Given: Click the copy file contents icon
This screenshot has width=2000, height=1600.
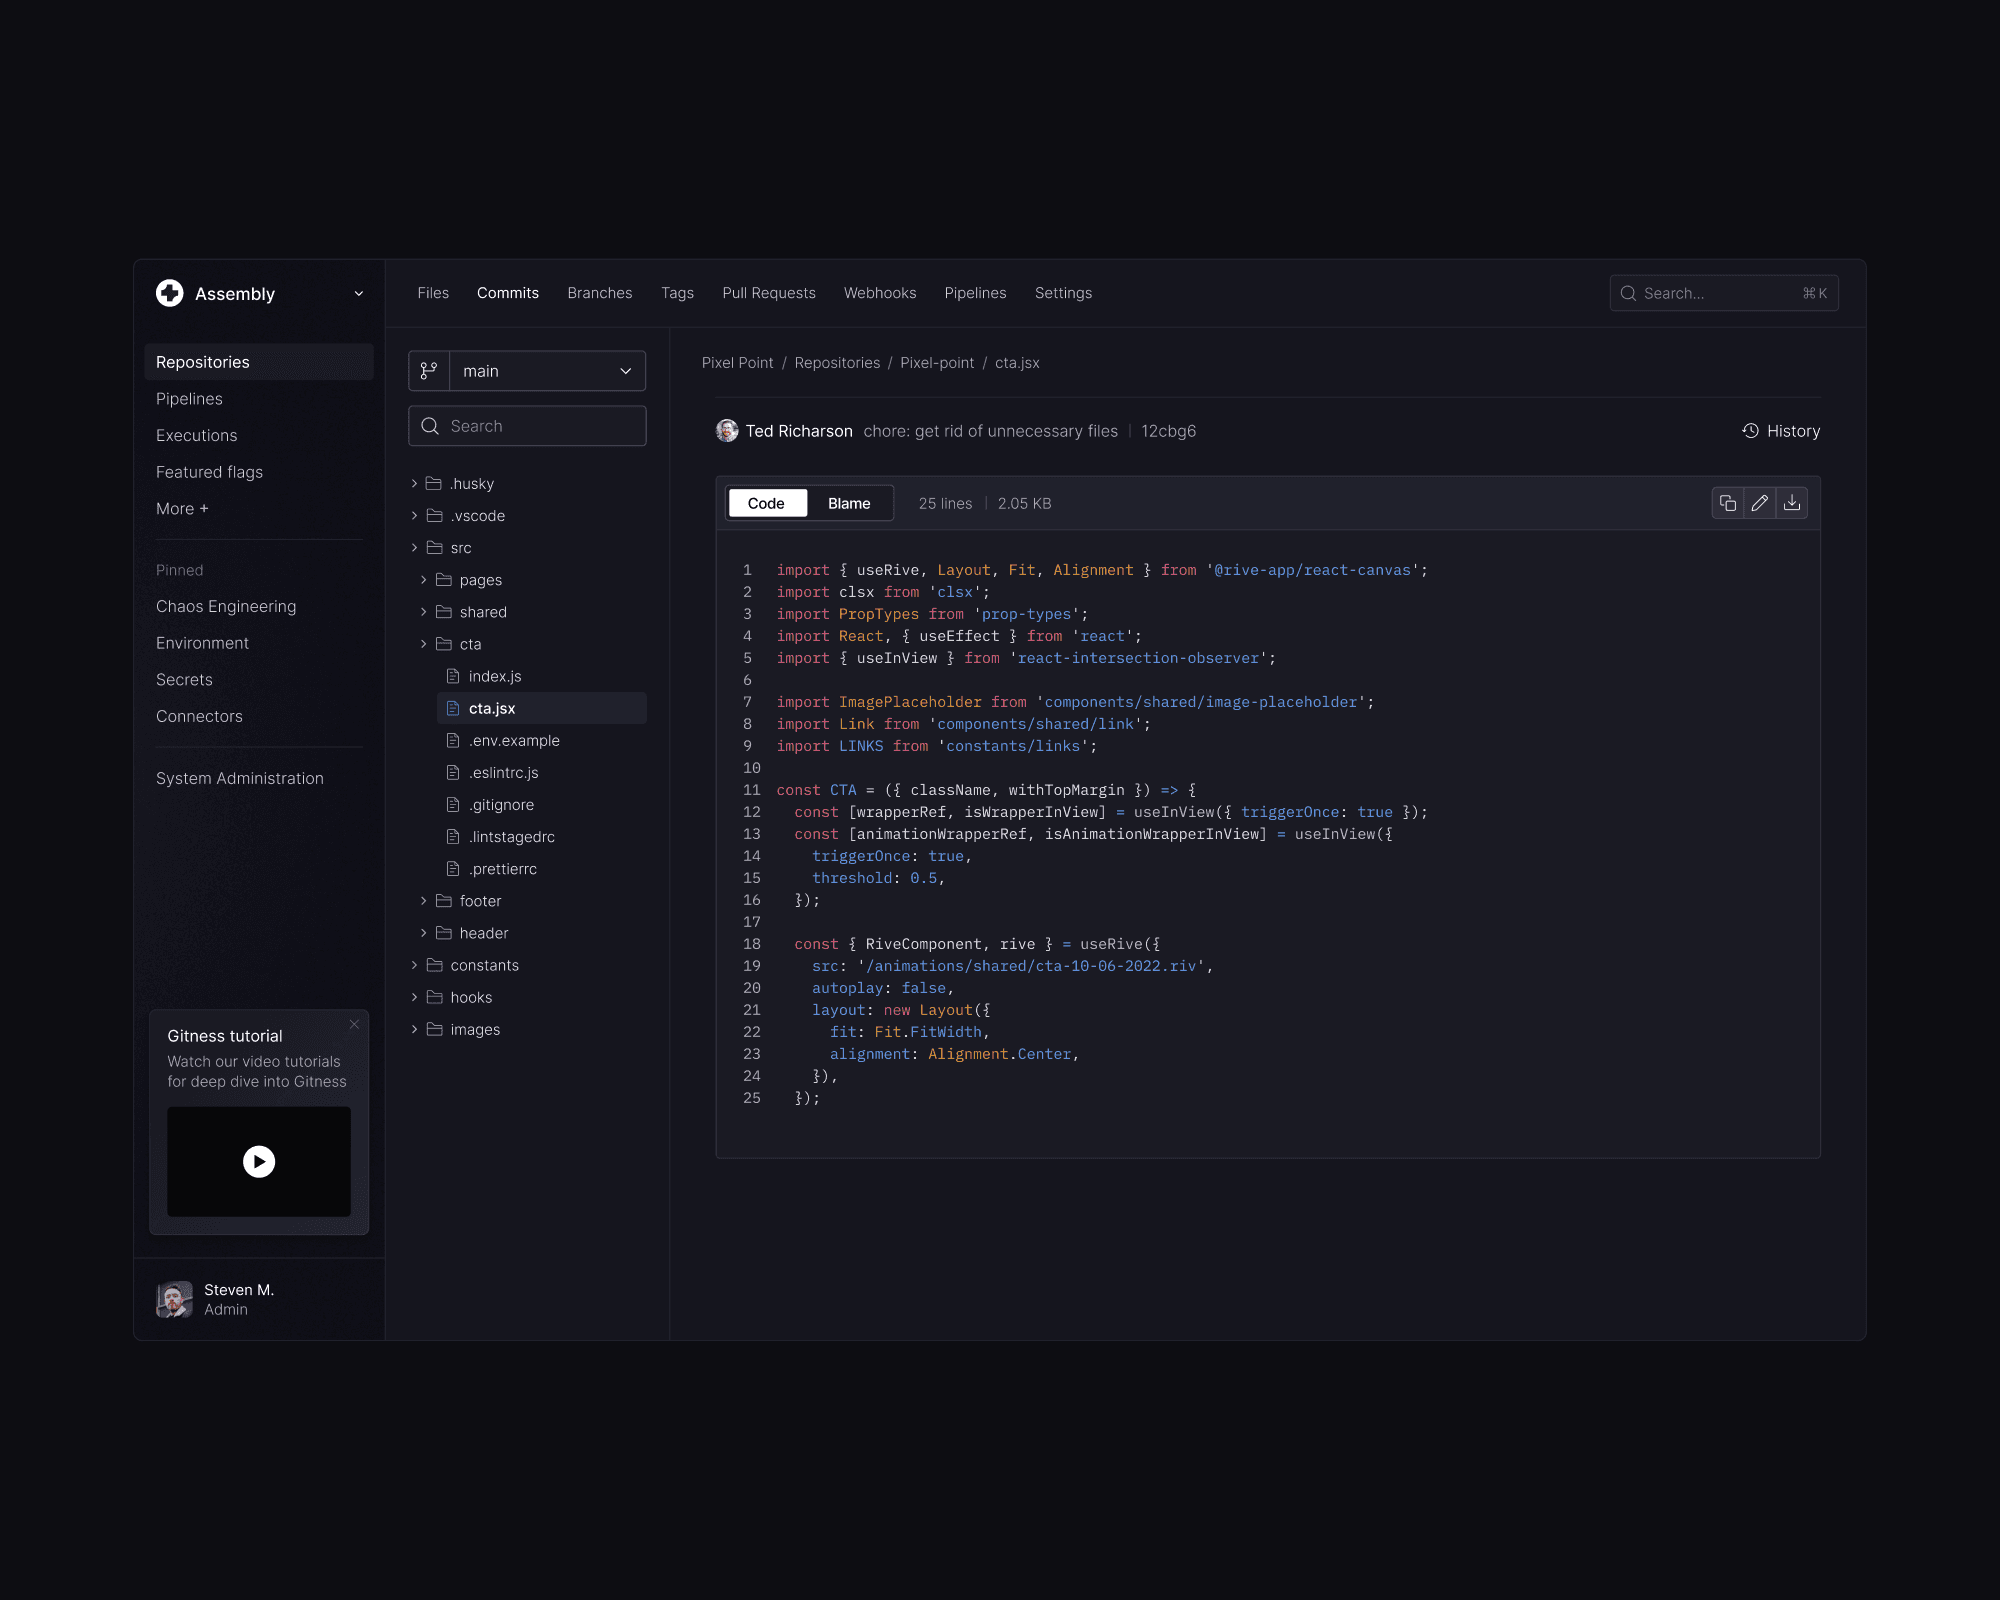Looking at the screenshot, I should point(1727,503).
